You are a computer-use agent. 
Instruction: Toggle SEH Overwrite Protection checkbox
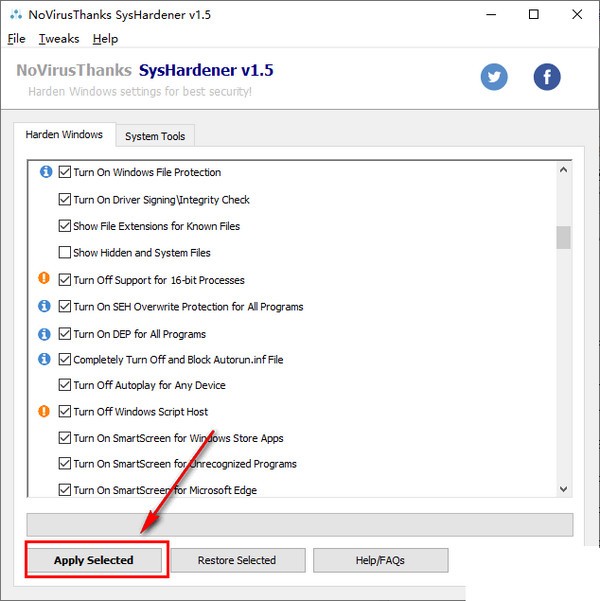(x=64, y=307)
